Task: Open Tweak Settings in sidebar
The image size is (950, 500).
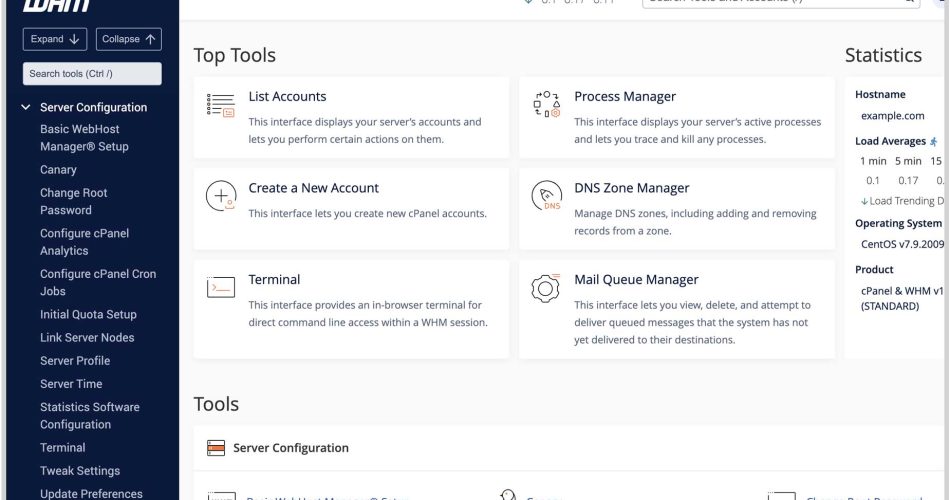Action: click(x=80, y=470)
